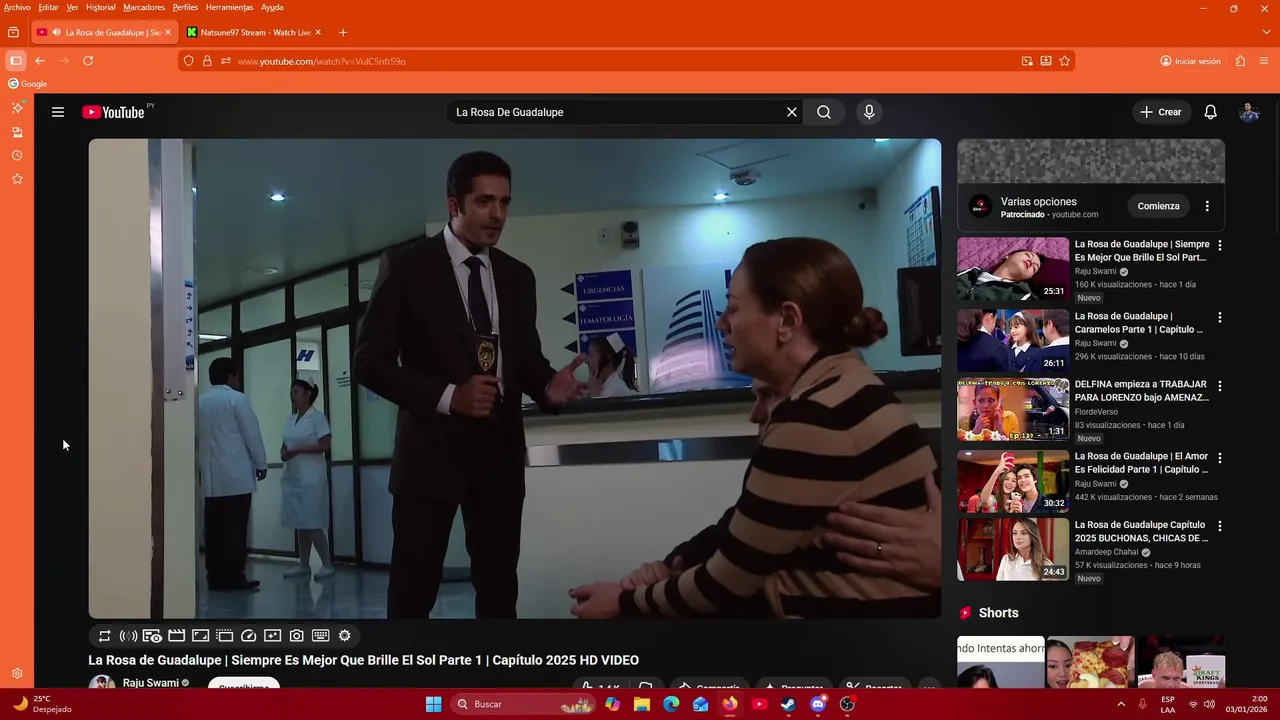
Task: Bookmark this page with the star icon
Action: (1065, 61)
